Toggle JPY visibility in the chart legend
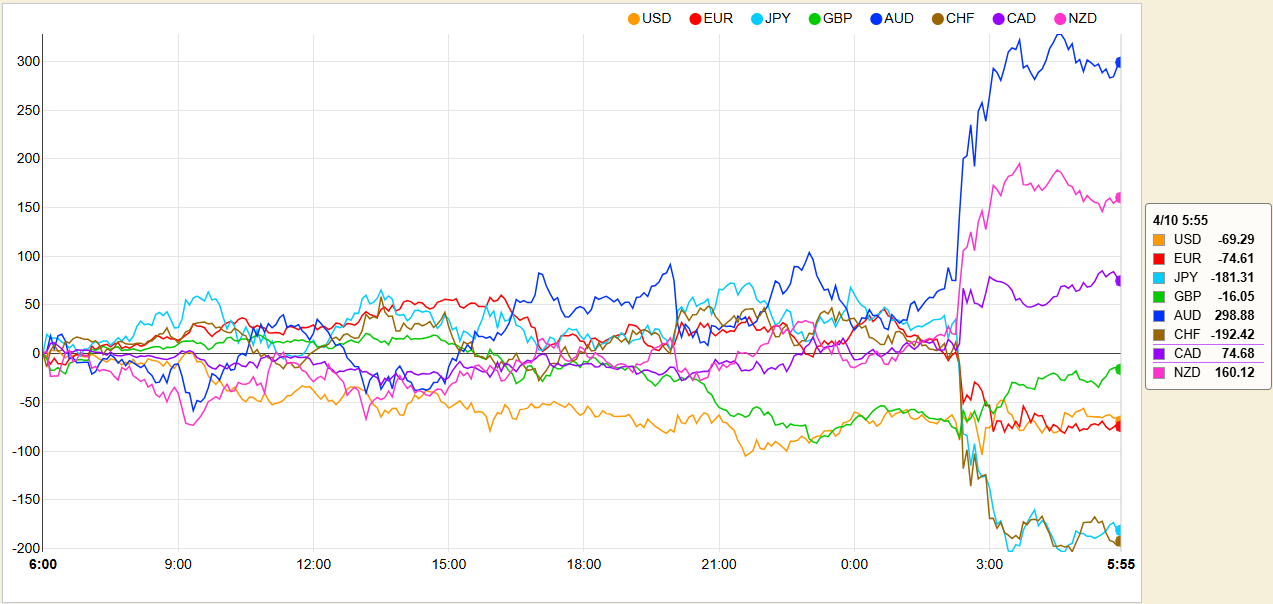1273x604 pixels. (x=771, y=18)
